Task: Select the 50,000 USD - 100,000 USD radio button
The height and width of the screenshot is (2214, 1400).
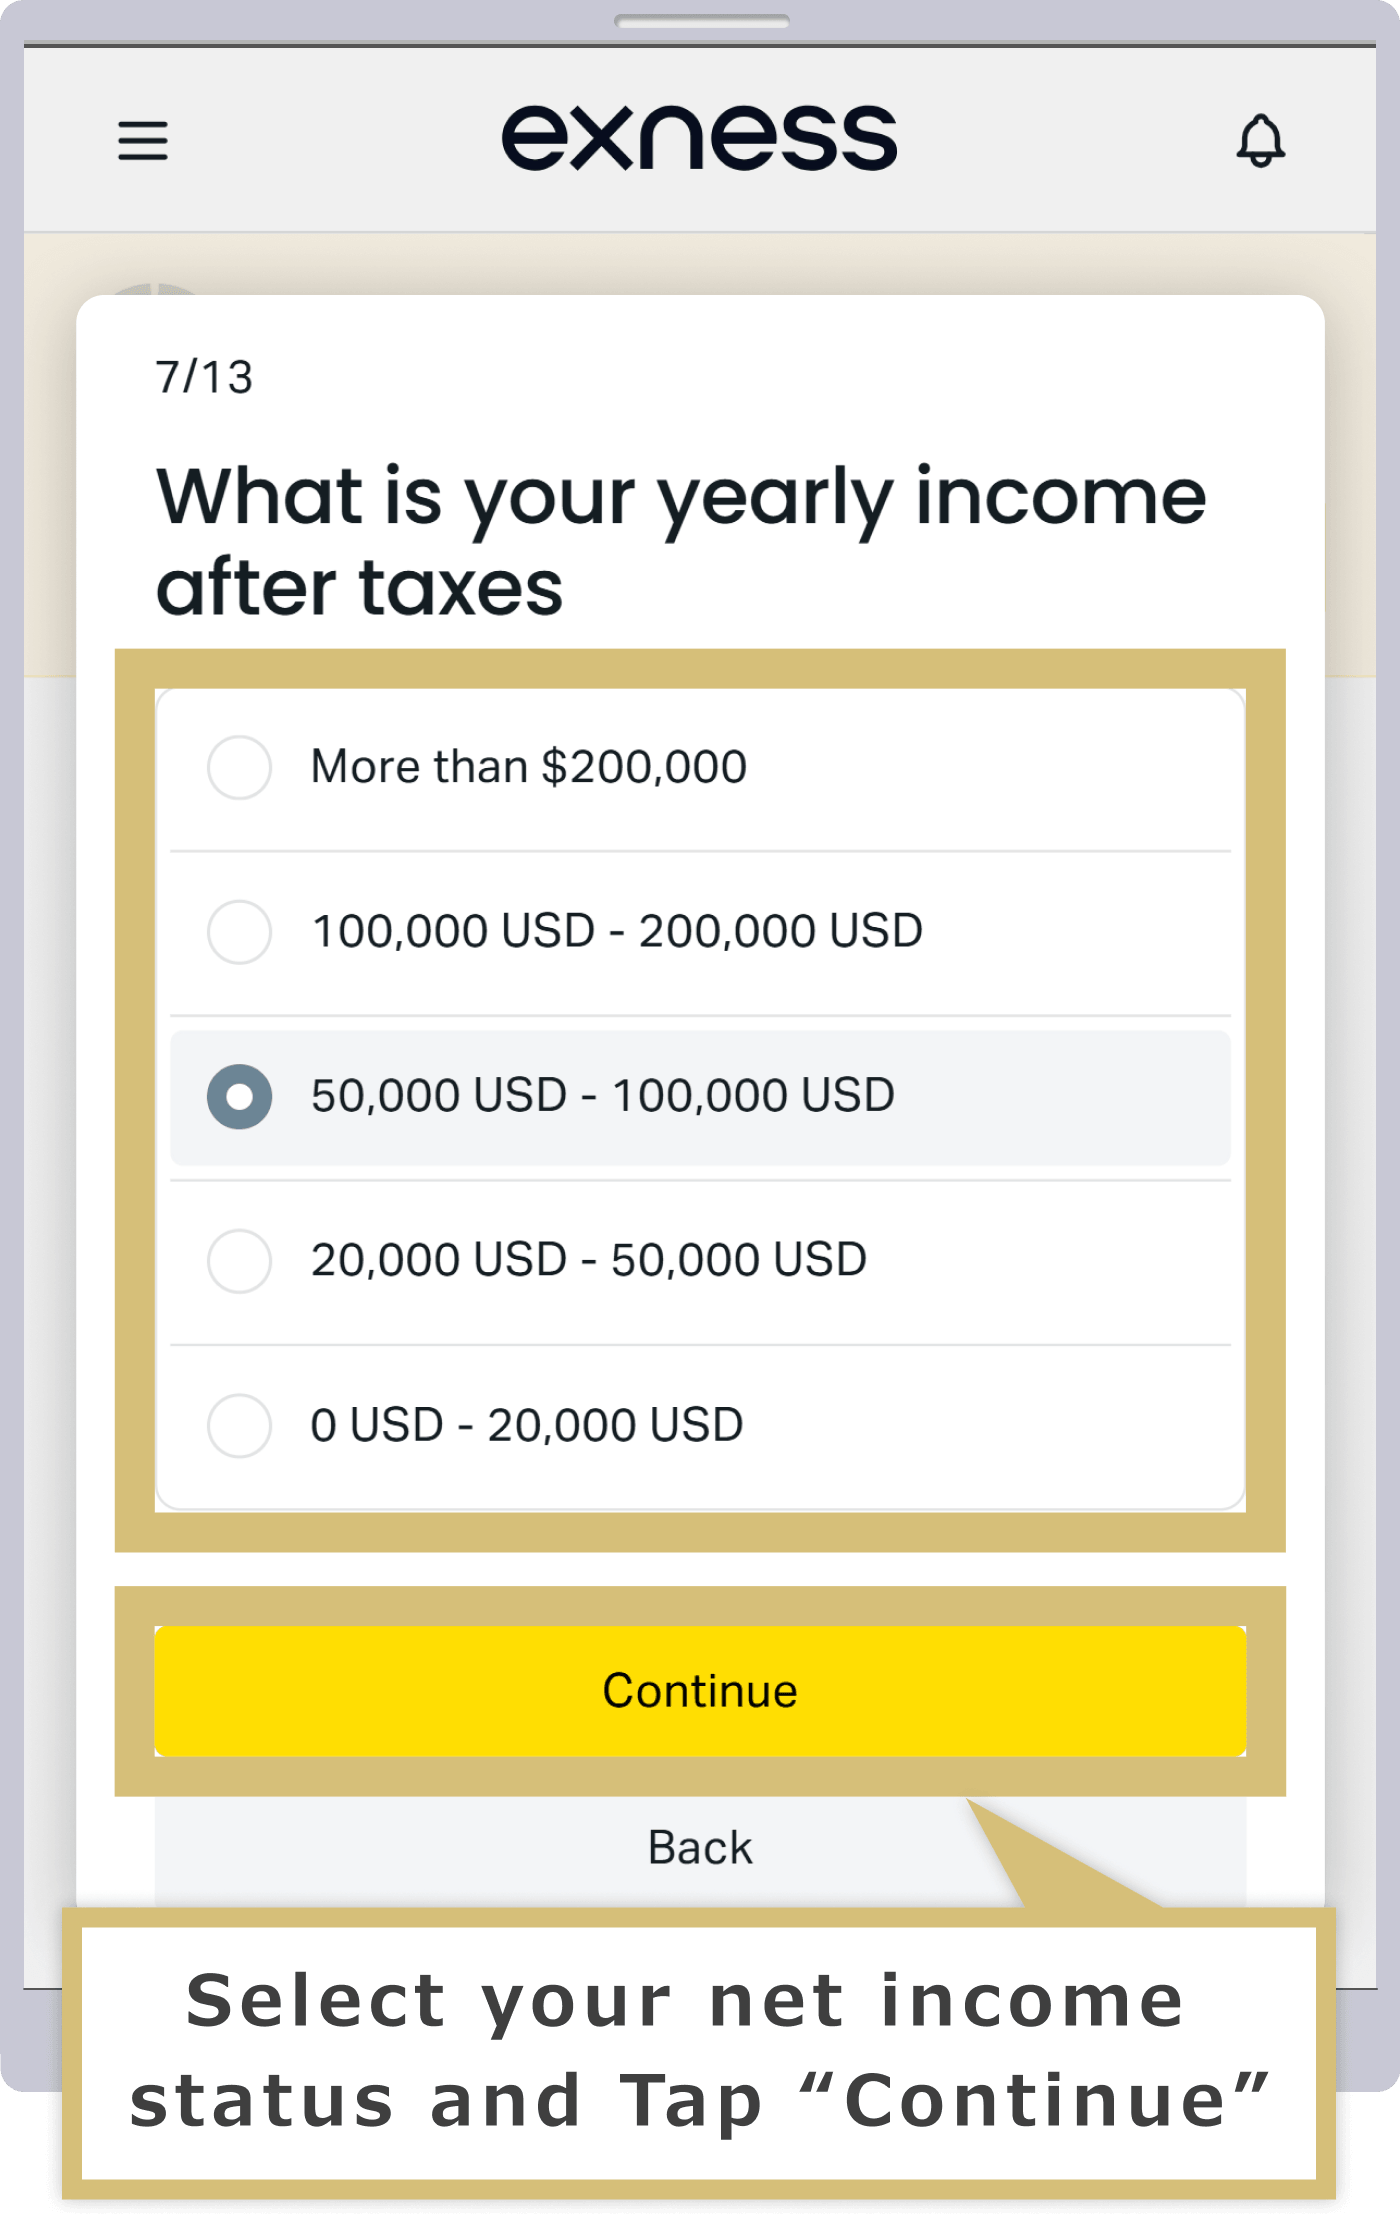Action: 239,1096
